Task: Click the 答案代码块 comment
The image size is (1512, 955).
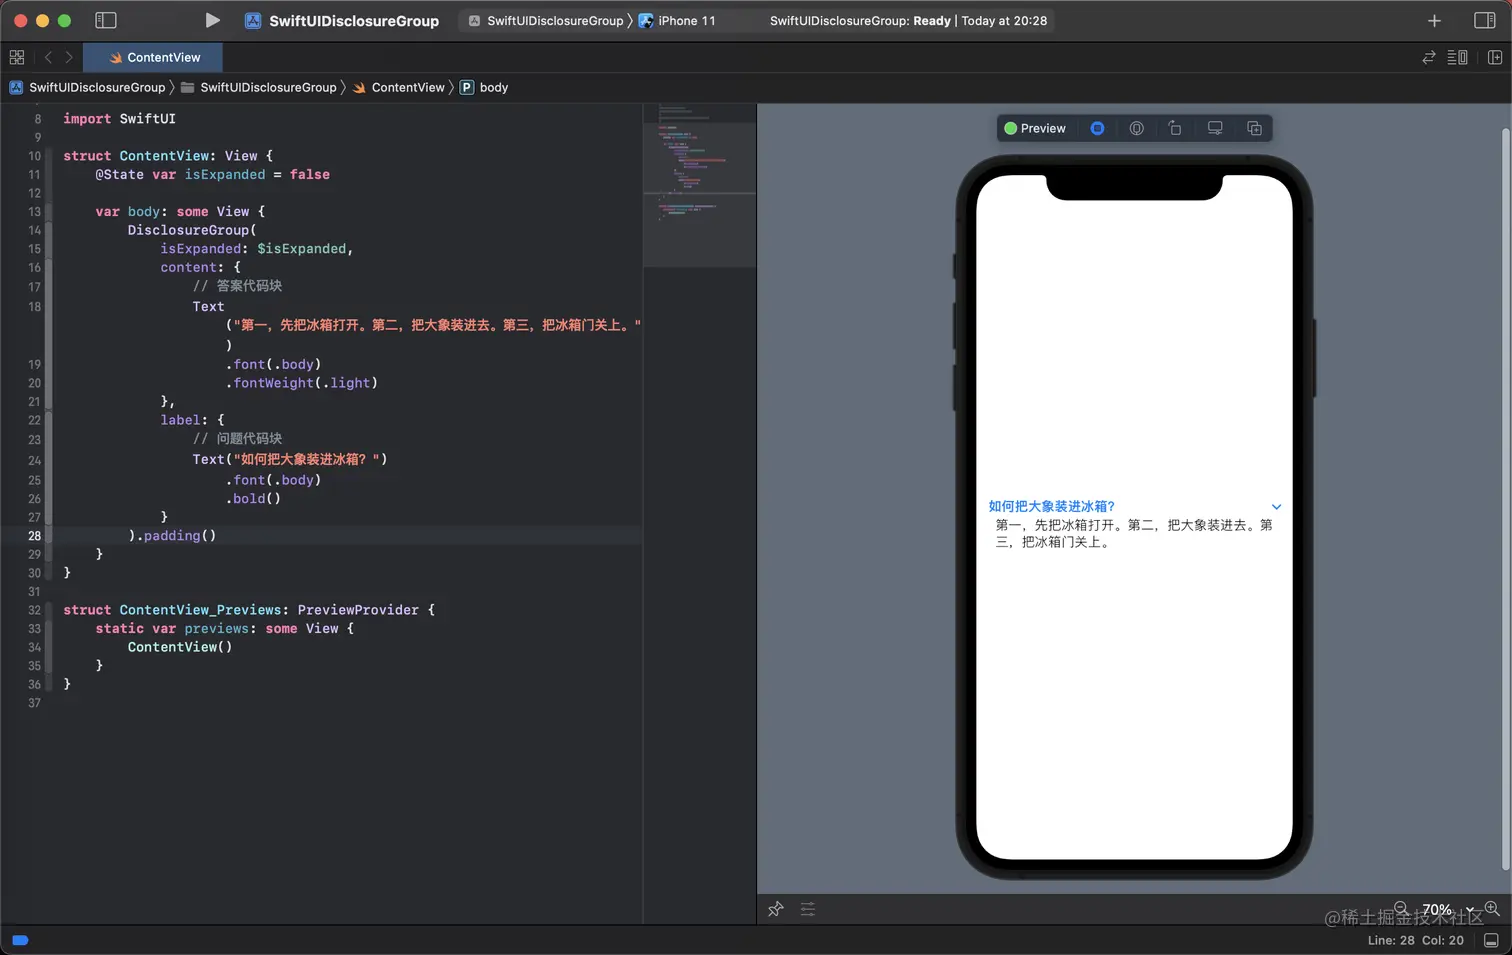Action: point(237,286)
